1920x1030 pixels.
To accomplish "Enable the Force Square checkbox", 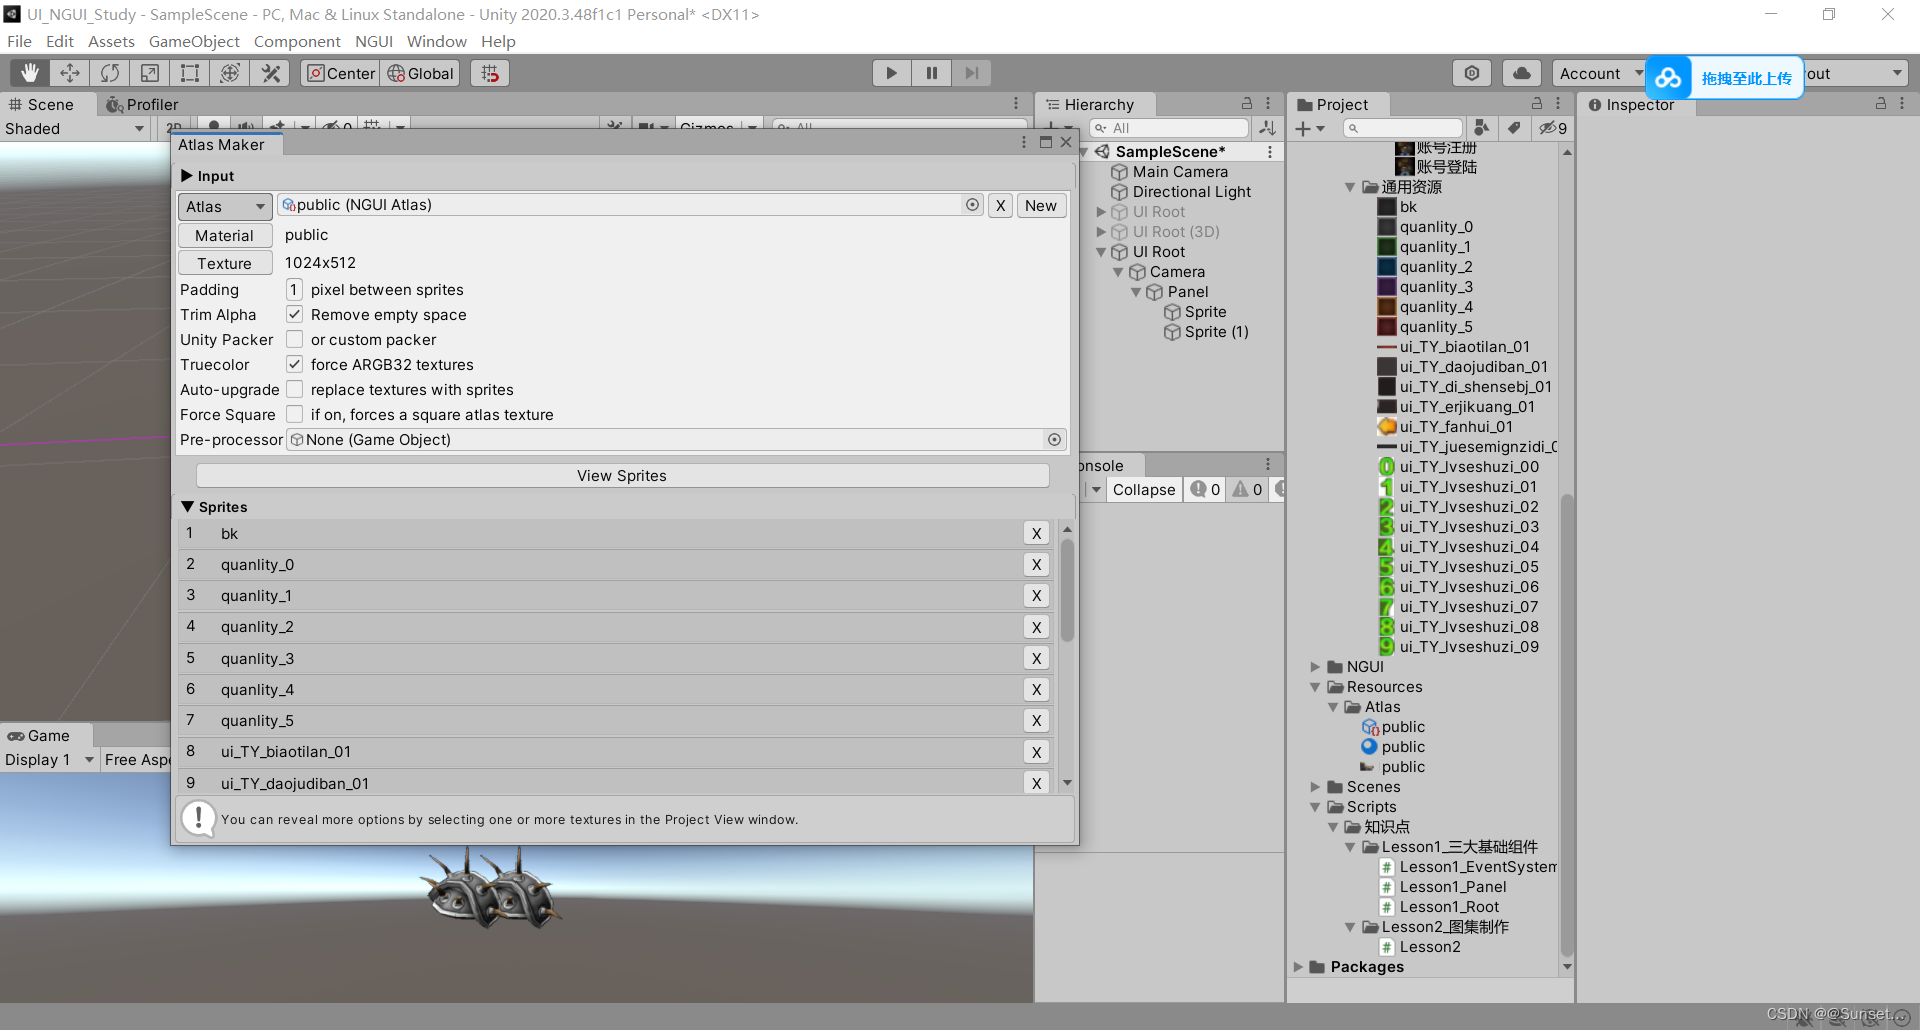I will pos(295,415).
